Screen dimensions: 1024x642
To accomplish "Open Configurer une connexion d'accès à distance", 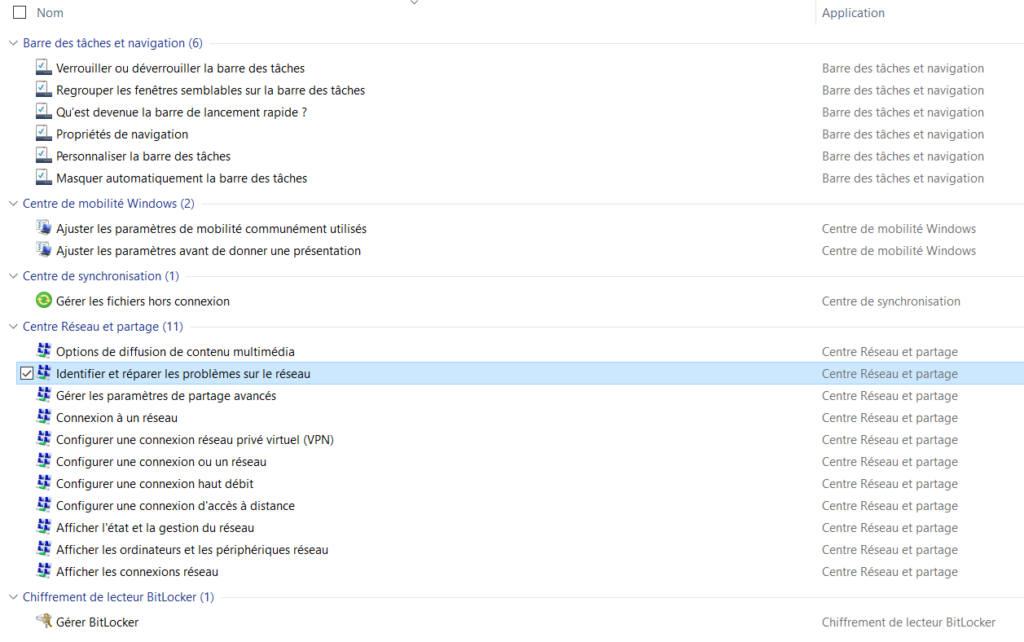I will (x=175, y=506).
